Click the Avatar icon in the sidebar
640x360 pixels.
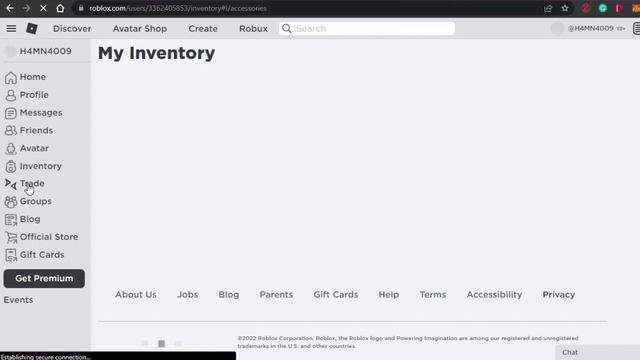(x=11, y=149)
